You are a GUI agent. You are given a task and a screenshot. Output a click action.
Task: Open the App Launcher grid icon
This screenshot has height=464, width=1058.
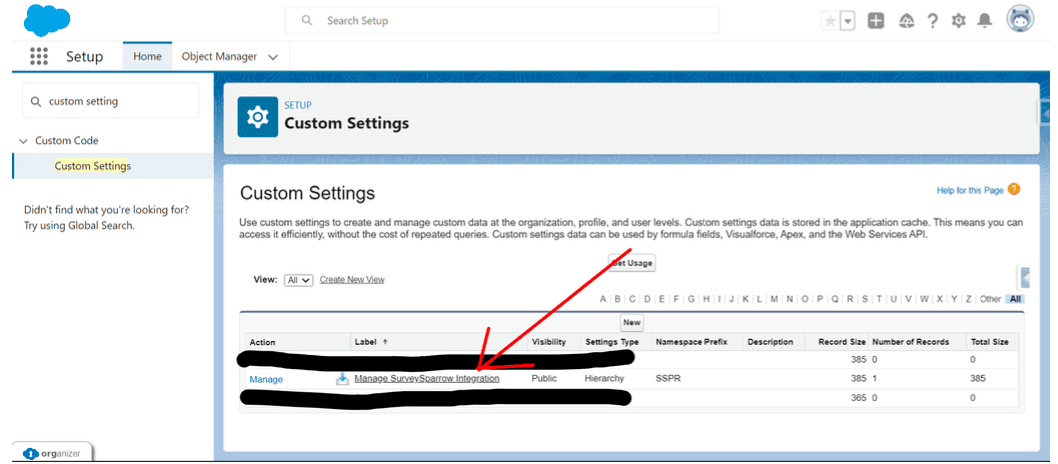click(x=39, y=57)
